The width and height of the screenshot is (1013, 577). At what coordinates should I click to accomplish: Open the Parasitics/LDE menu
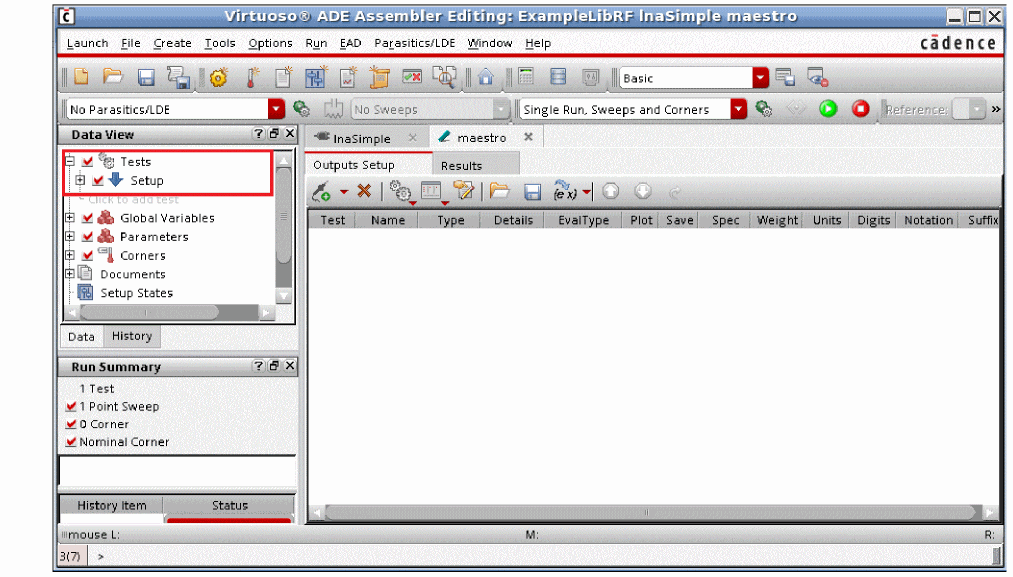415,43
